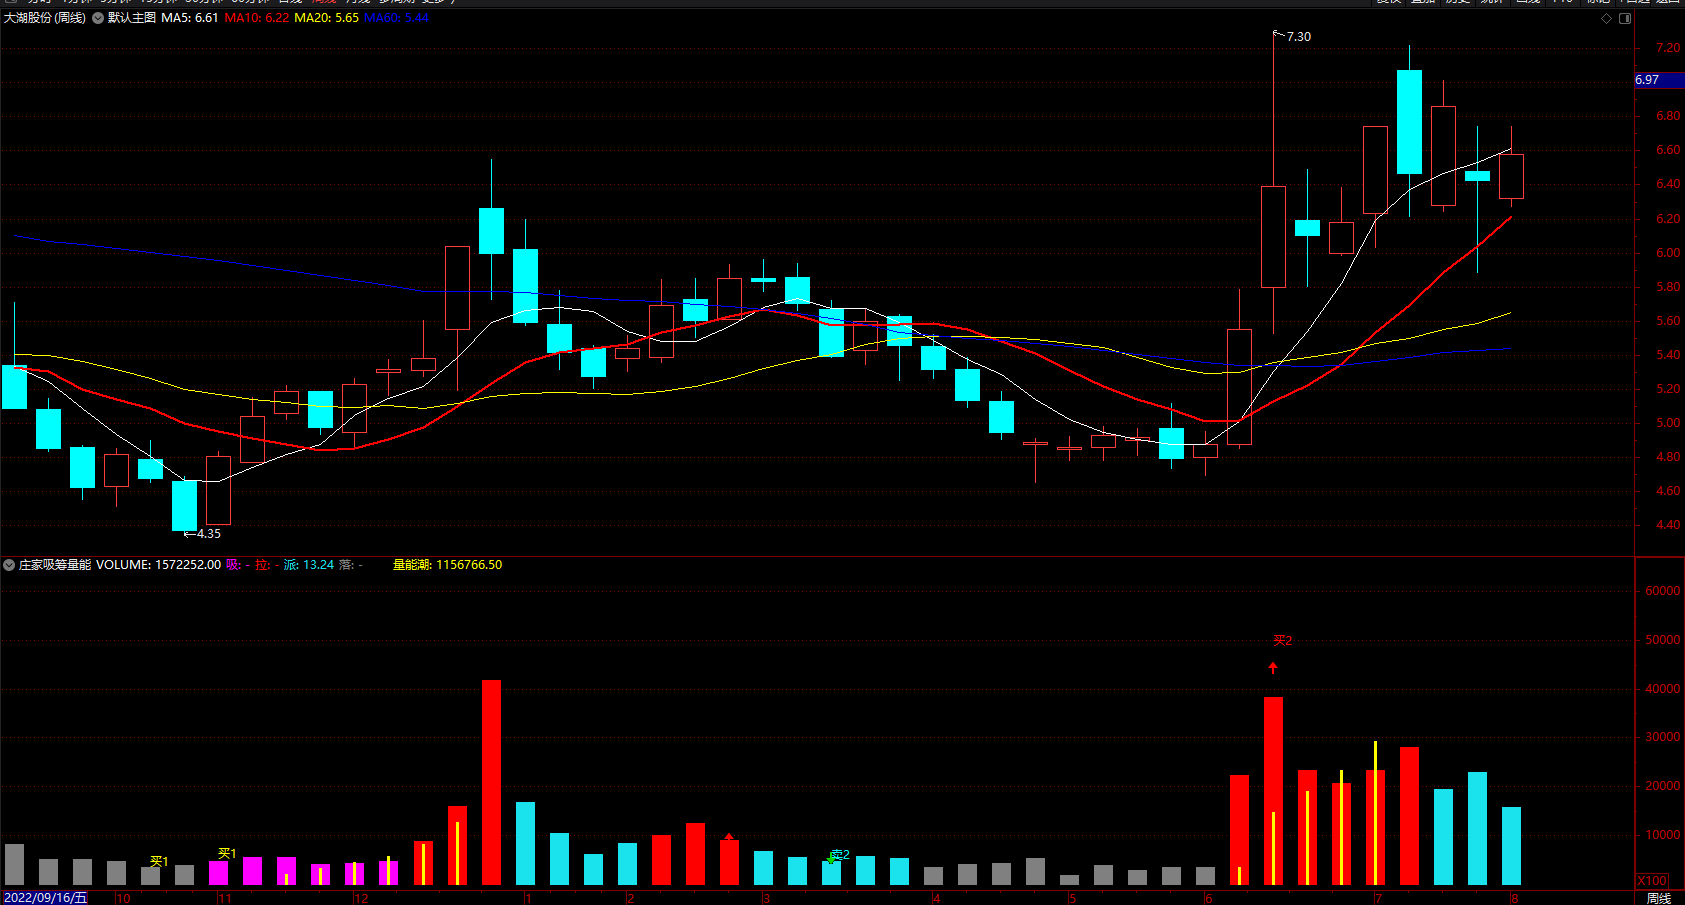
Task: Click the 4.35 low price marker
Action: (x=209, y=534)
